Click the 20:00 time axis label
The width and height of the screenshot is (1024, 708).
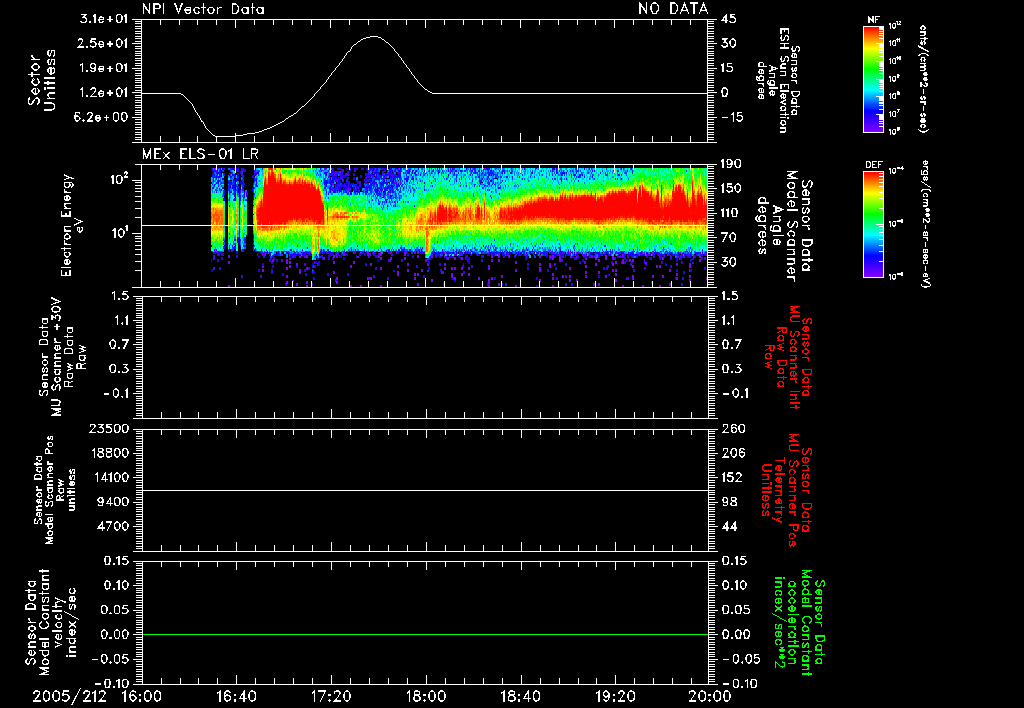[710, 696]
